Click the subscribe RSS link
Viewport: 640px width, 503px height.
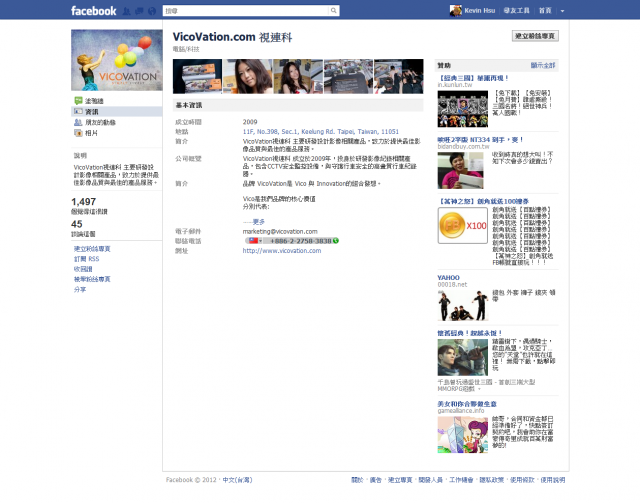point(86,259)
